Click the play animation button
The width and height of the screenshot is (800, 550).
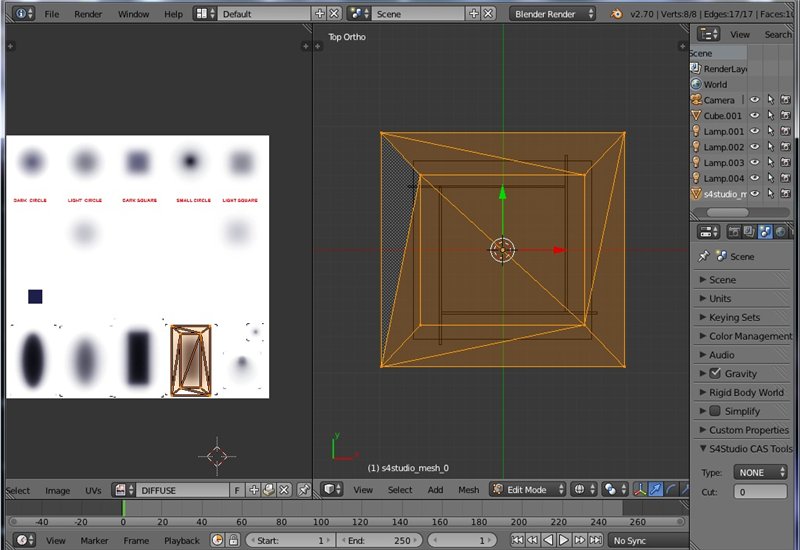point(563,540)
